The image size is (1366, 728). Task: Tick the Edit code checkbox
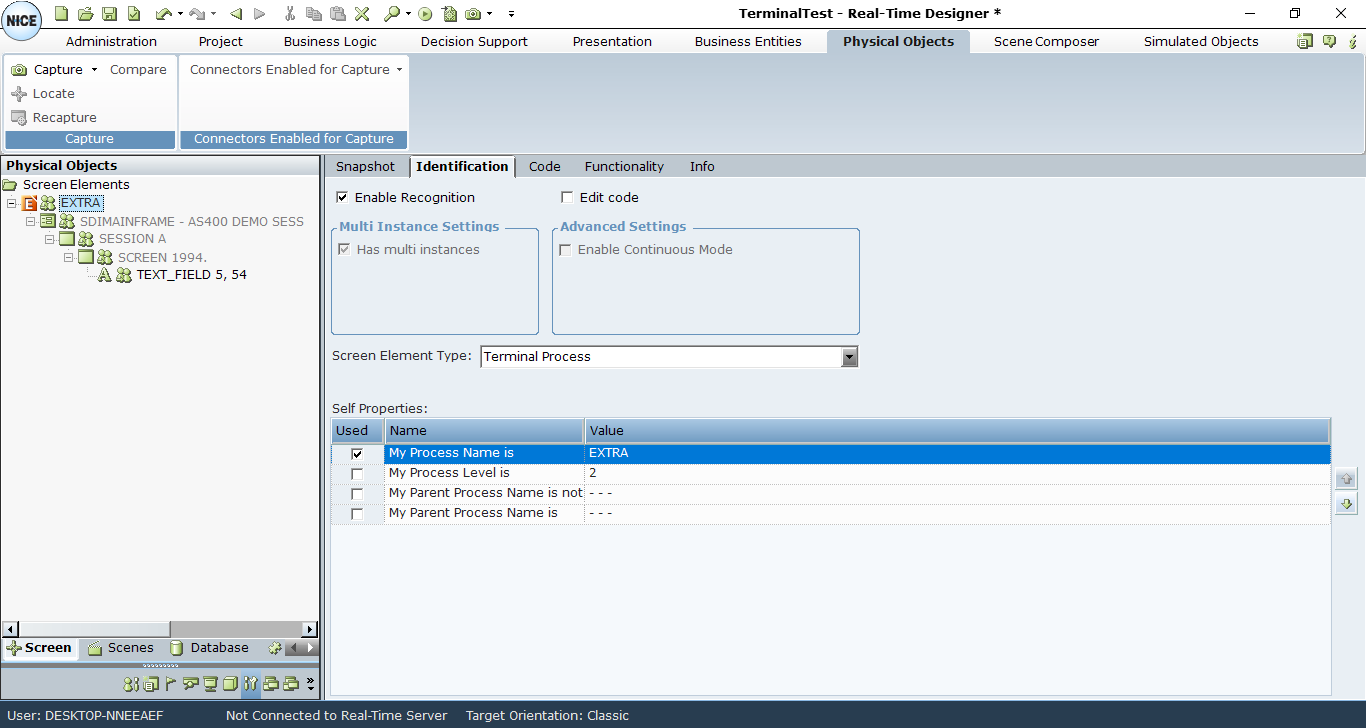pyautogui.click(x=568, y=198)
